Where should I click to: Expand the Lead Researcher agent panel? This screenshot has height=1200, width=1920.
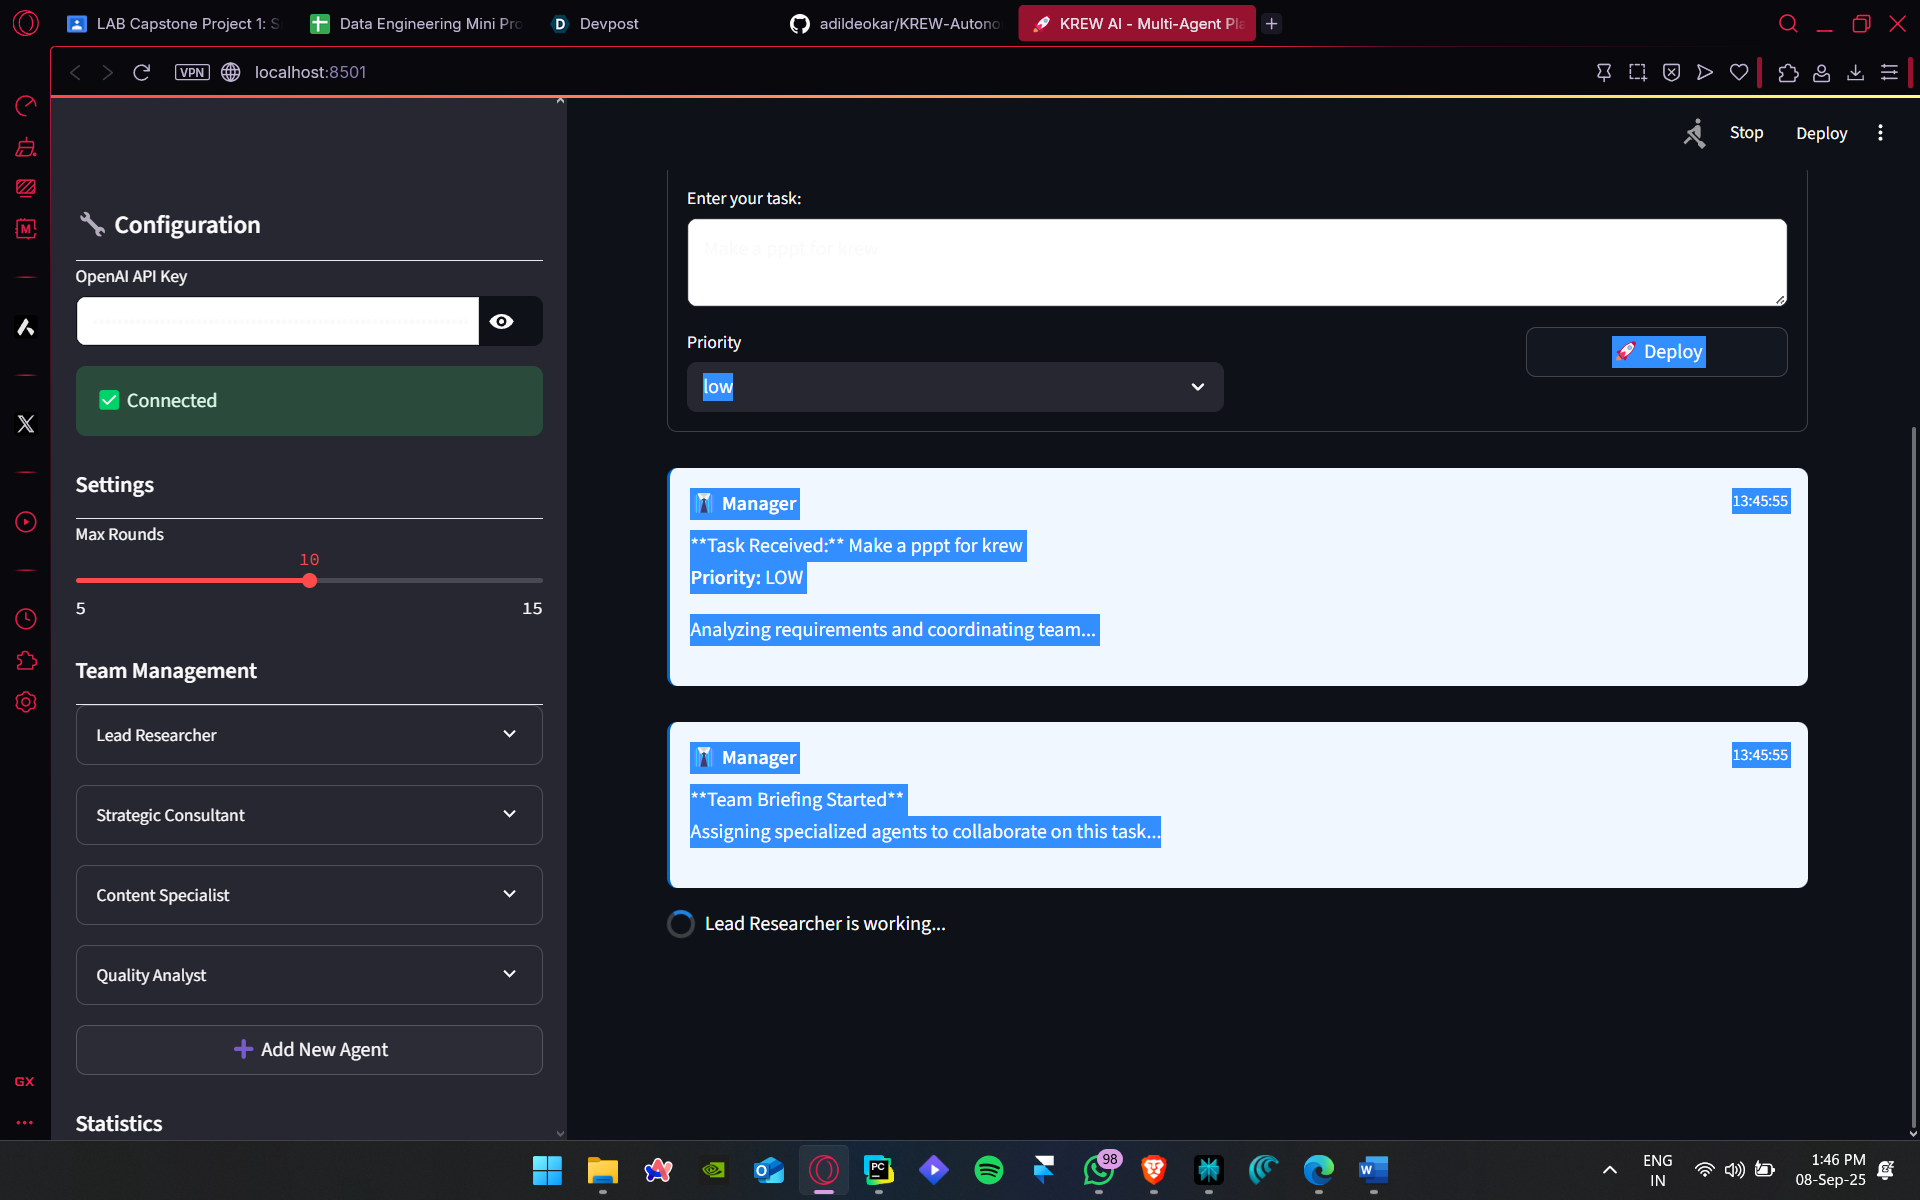click(x=309, y=735)
